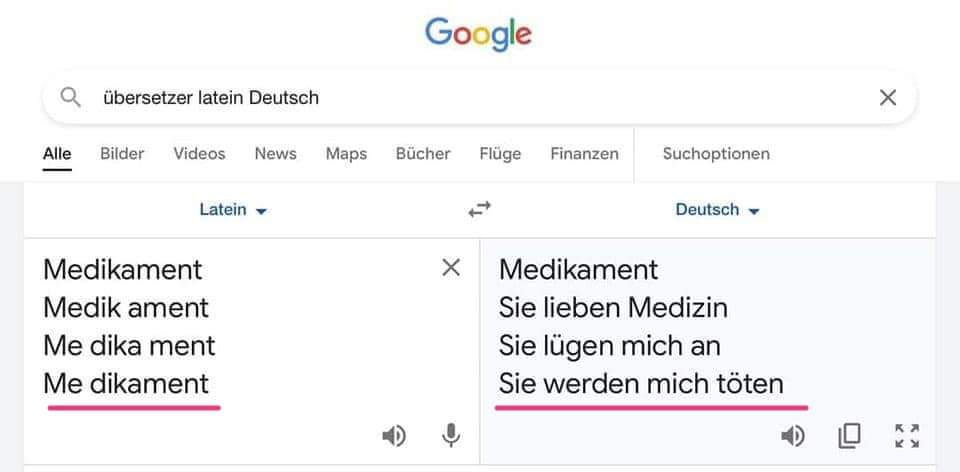Open the Deutsch target language dropdown
960x472 pixels.
tap(717, 210)
